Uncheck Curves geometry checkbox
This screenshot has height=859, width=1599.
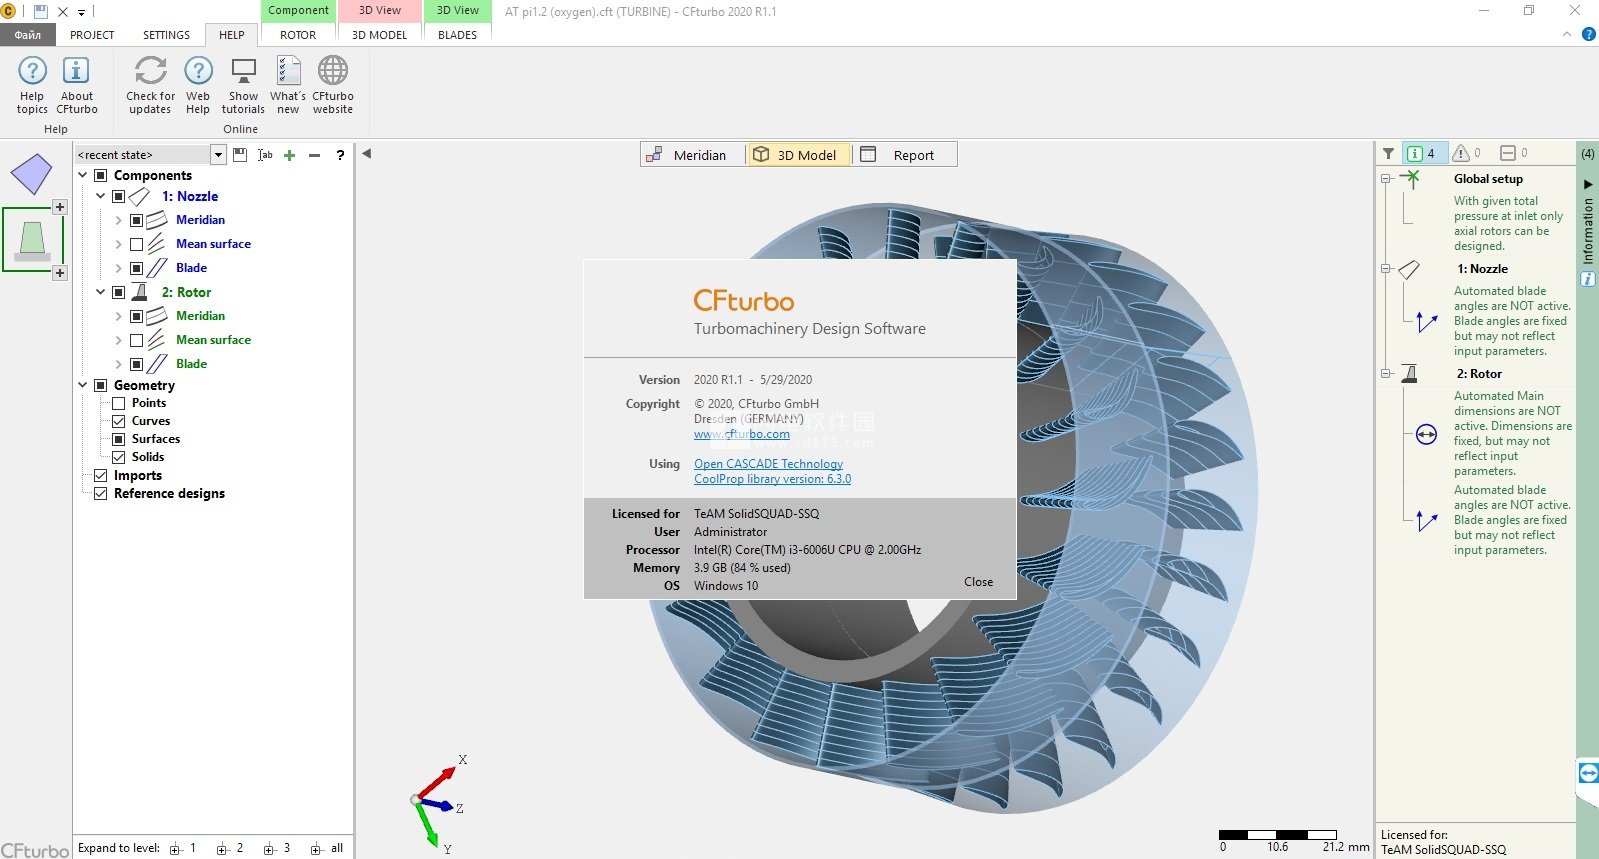(119, 421)
